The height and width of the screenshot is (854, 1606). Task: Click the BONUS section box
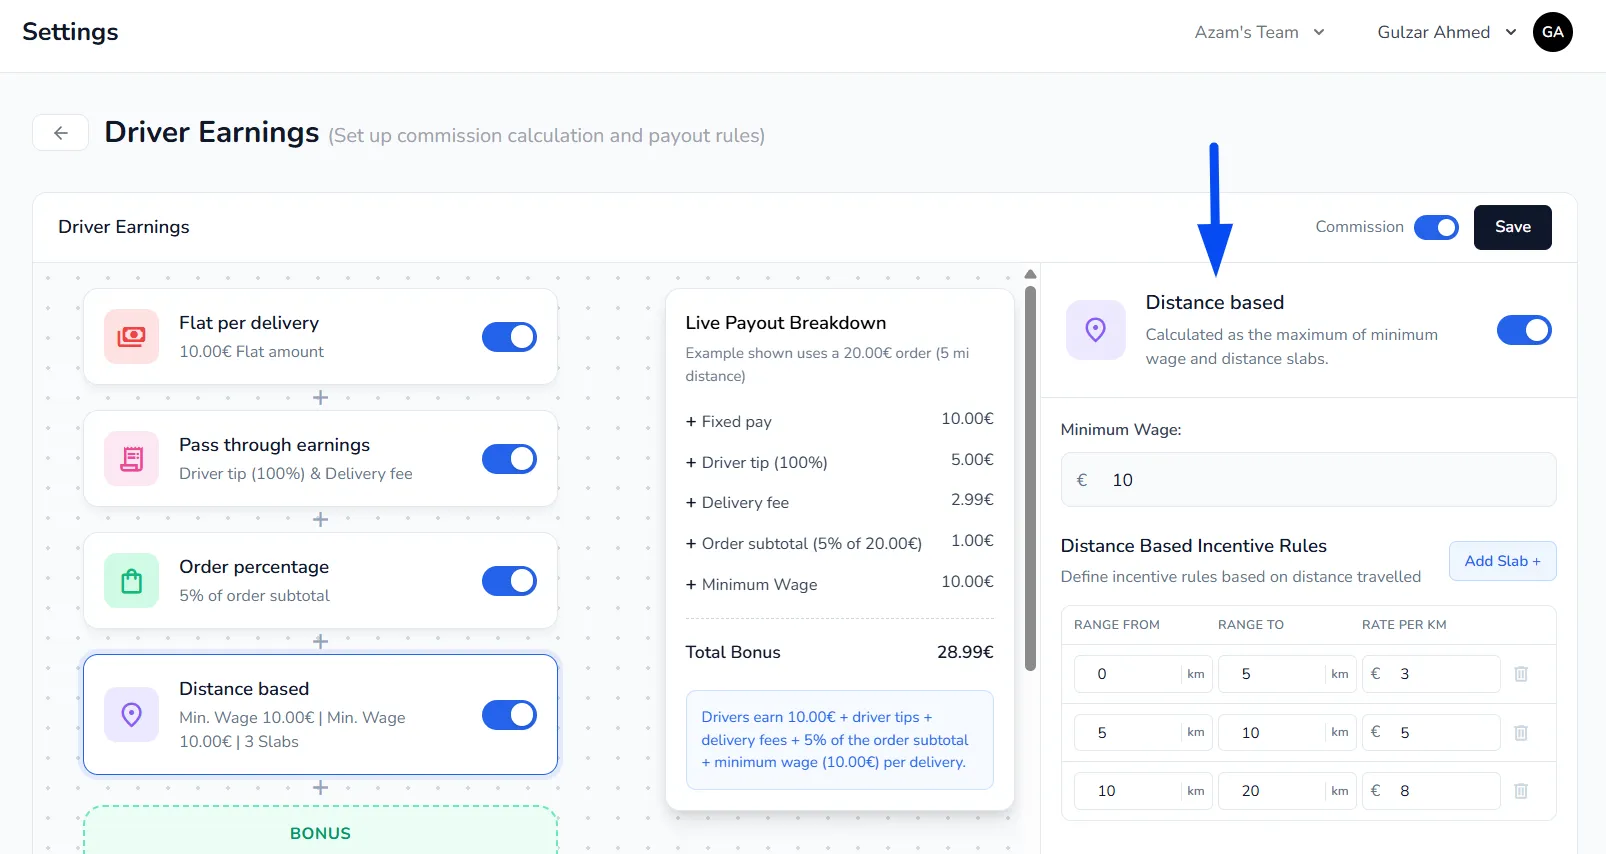pyautogui.click(x=320, y=831)
